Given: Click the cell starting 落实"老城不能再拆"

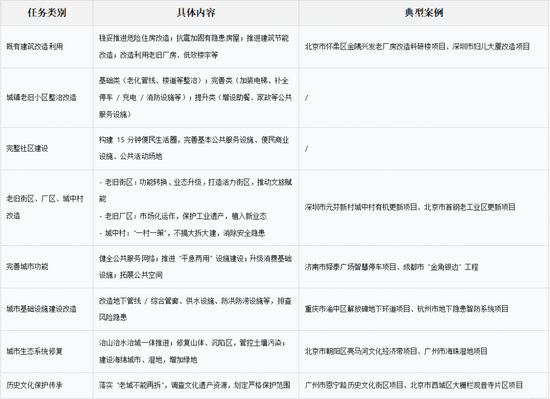Looking at the screenshot, I should [x=196, y=385].
